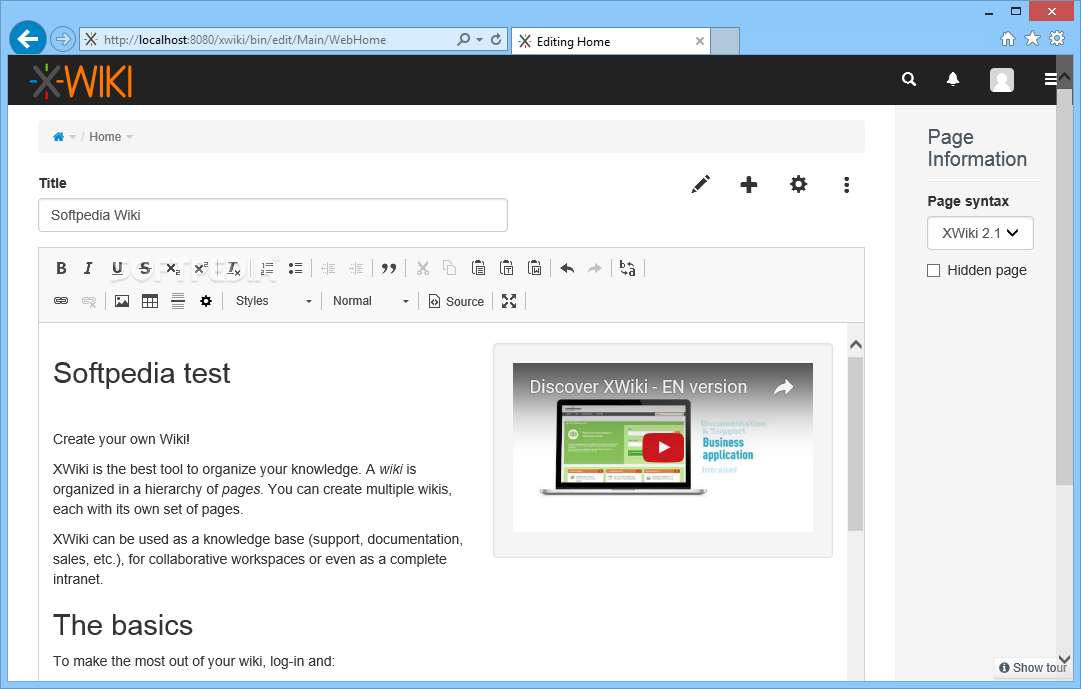Apply underline formatting
The image size is (1081, 689).
(x=117, y=268)
